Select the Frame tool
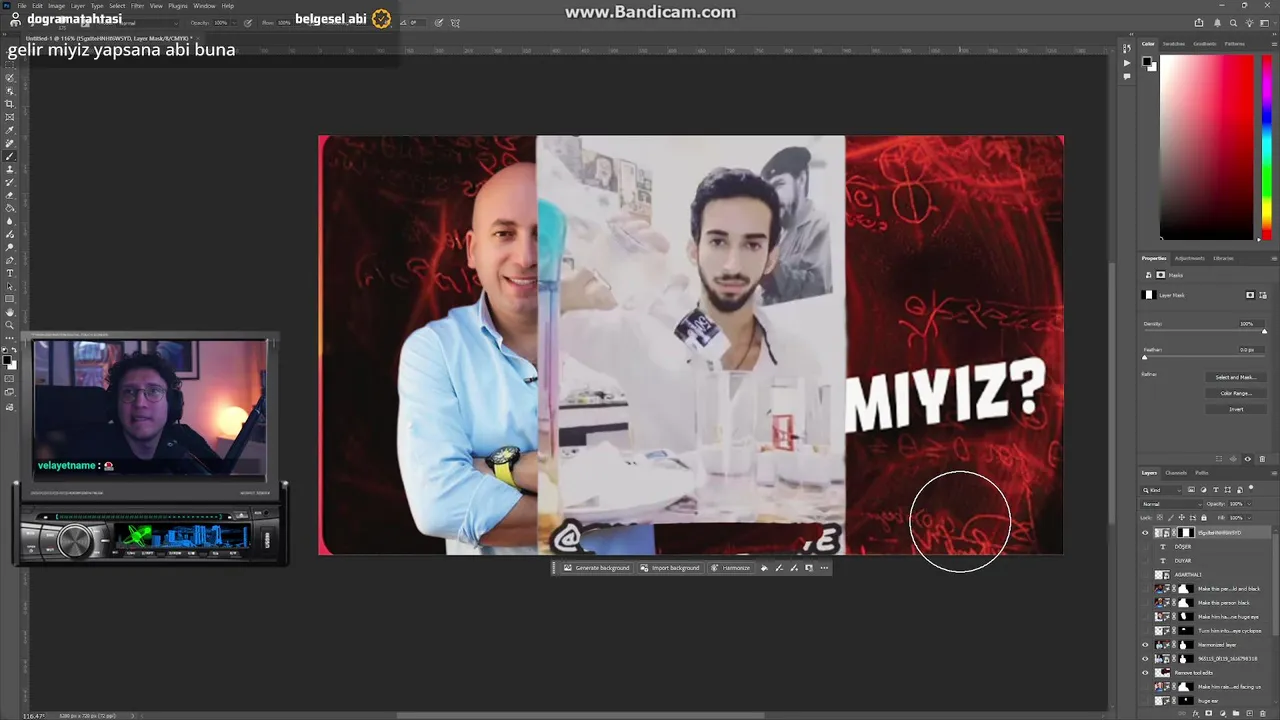The image size is (1280, 720). (x=10, y=117)
